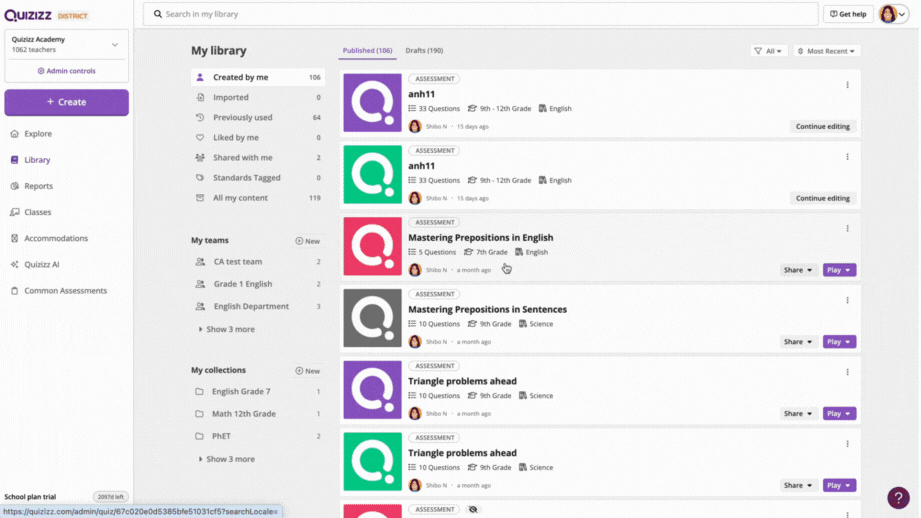921x518 pixels.
Task: Select Created by me category
Action: point(258,78)
